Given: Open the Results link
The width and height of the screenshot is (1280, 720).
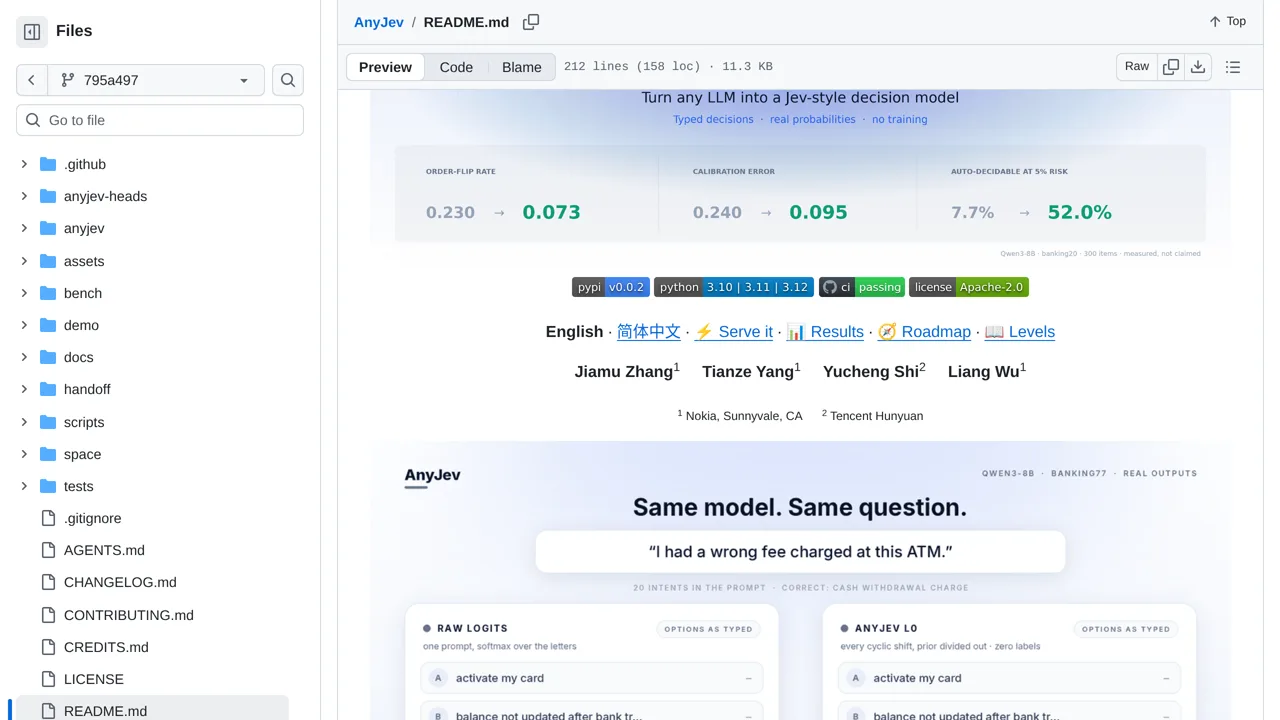Looking at the screenshot, I should (x=825, y=332).
